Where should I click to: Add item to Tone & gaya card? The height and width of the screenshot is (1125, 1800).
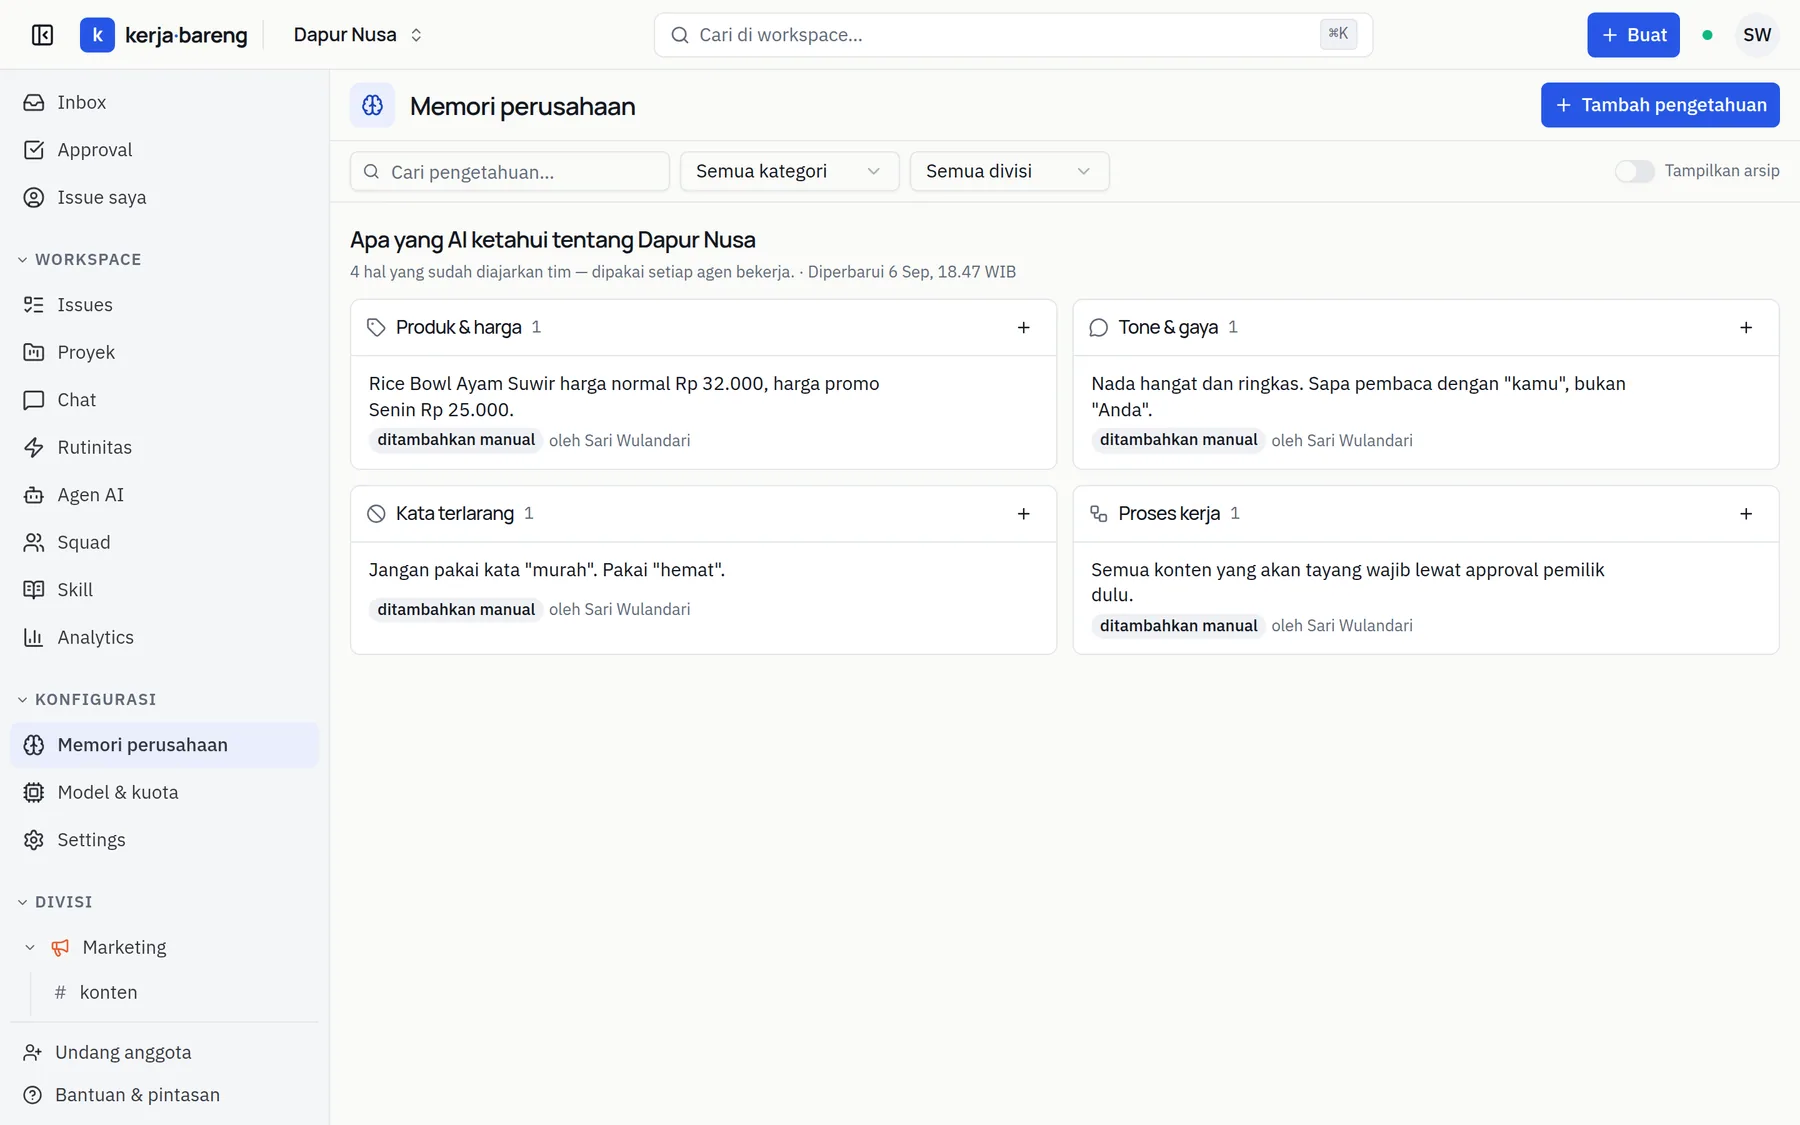click(x=1745, y=328)
